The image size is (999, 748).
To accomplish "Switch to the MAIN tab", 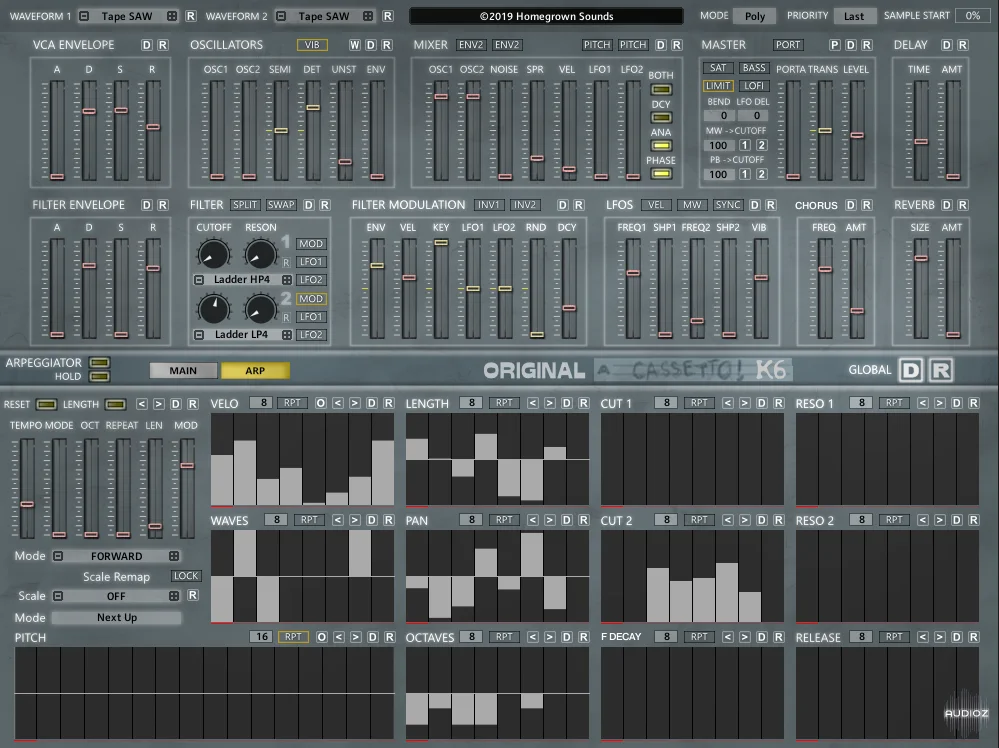I will click(x=183, y=370).
